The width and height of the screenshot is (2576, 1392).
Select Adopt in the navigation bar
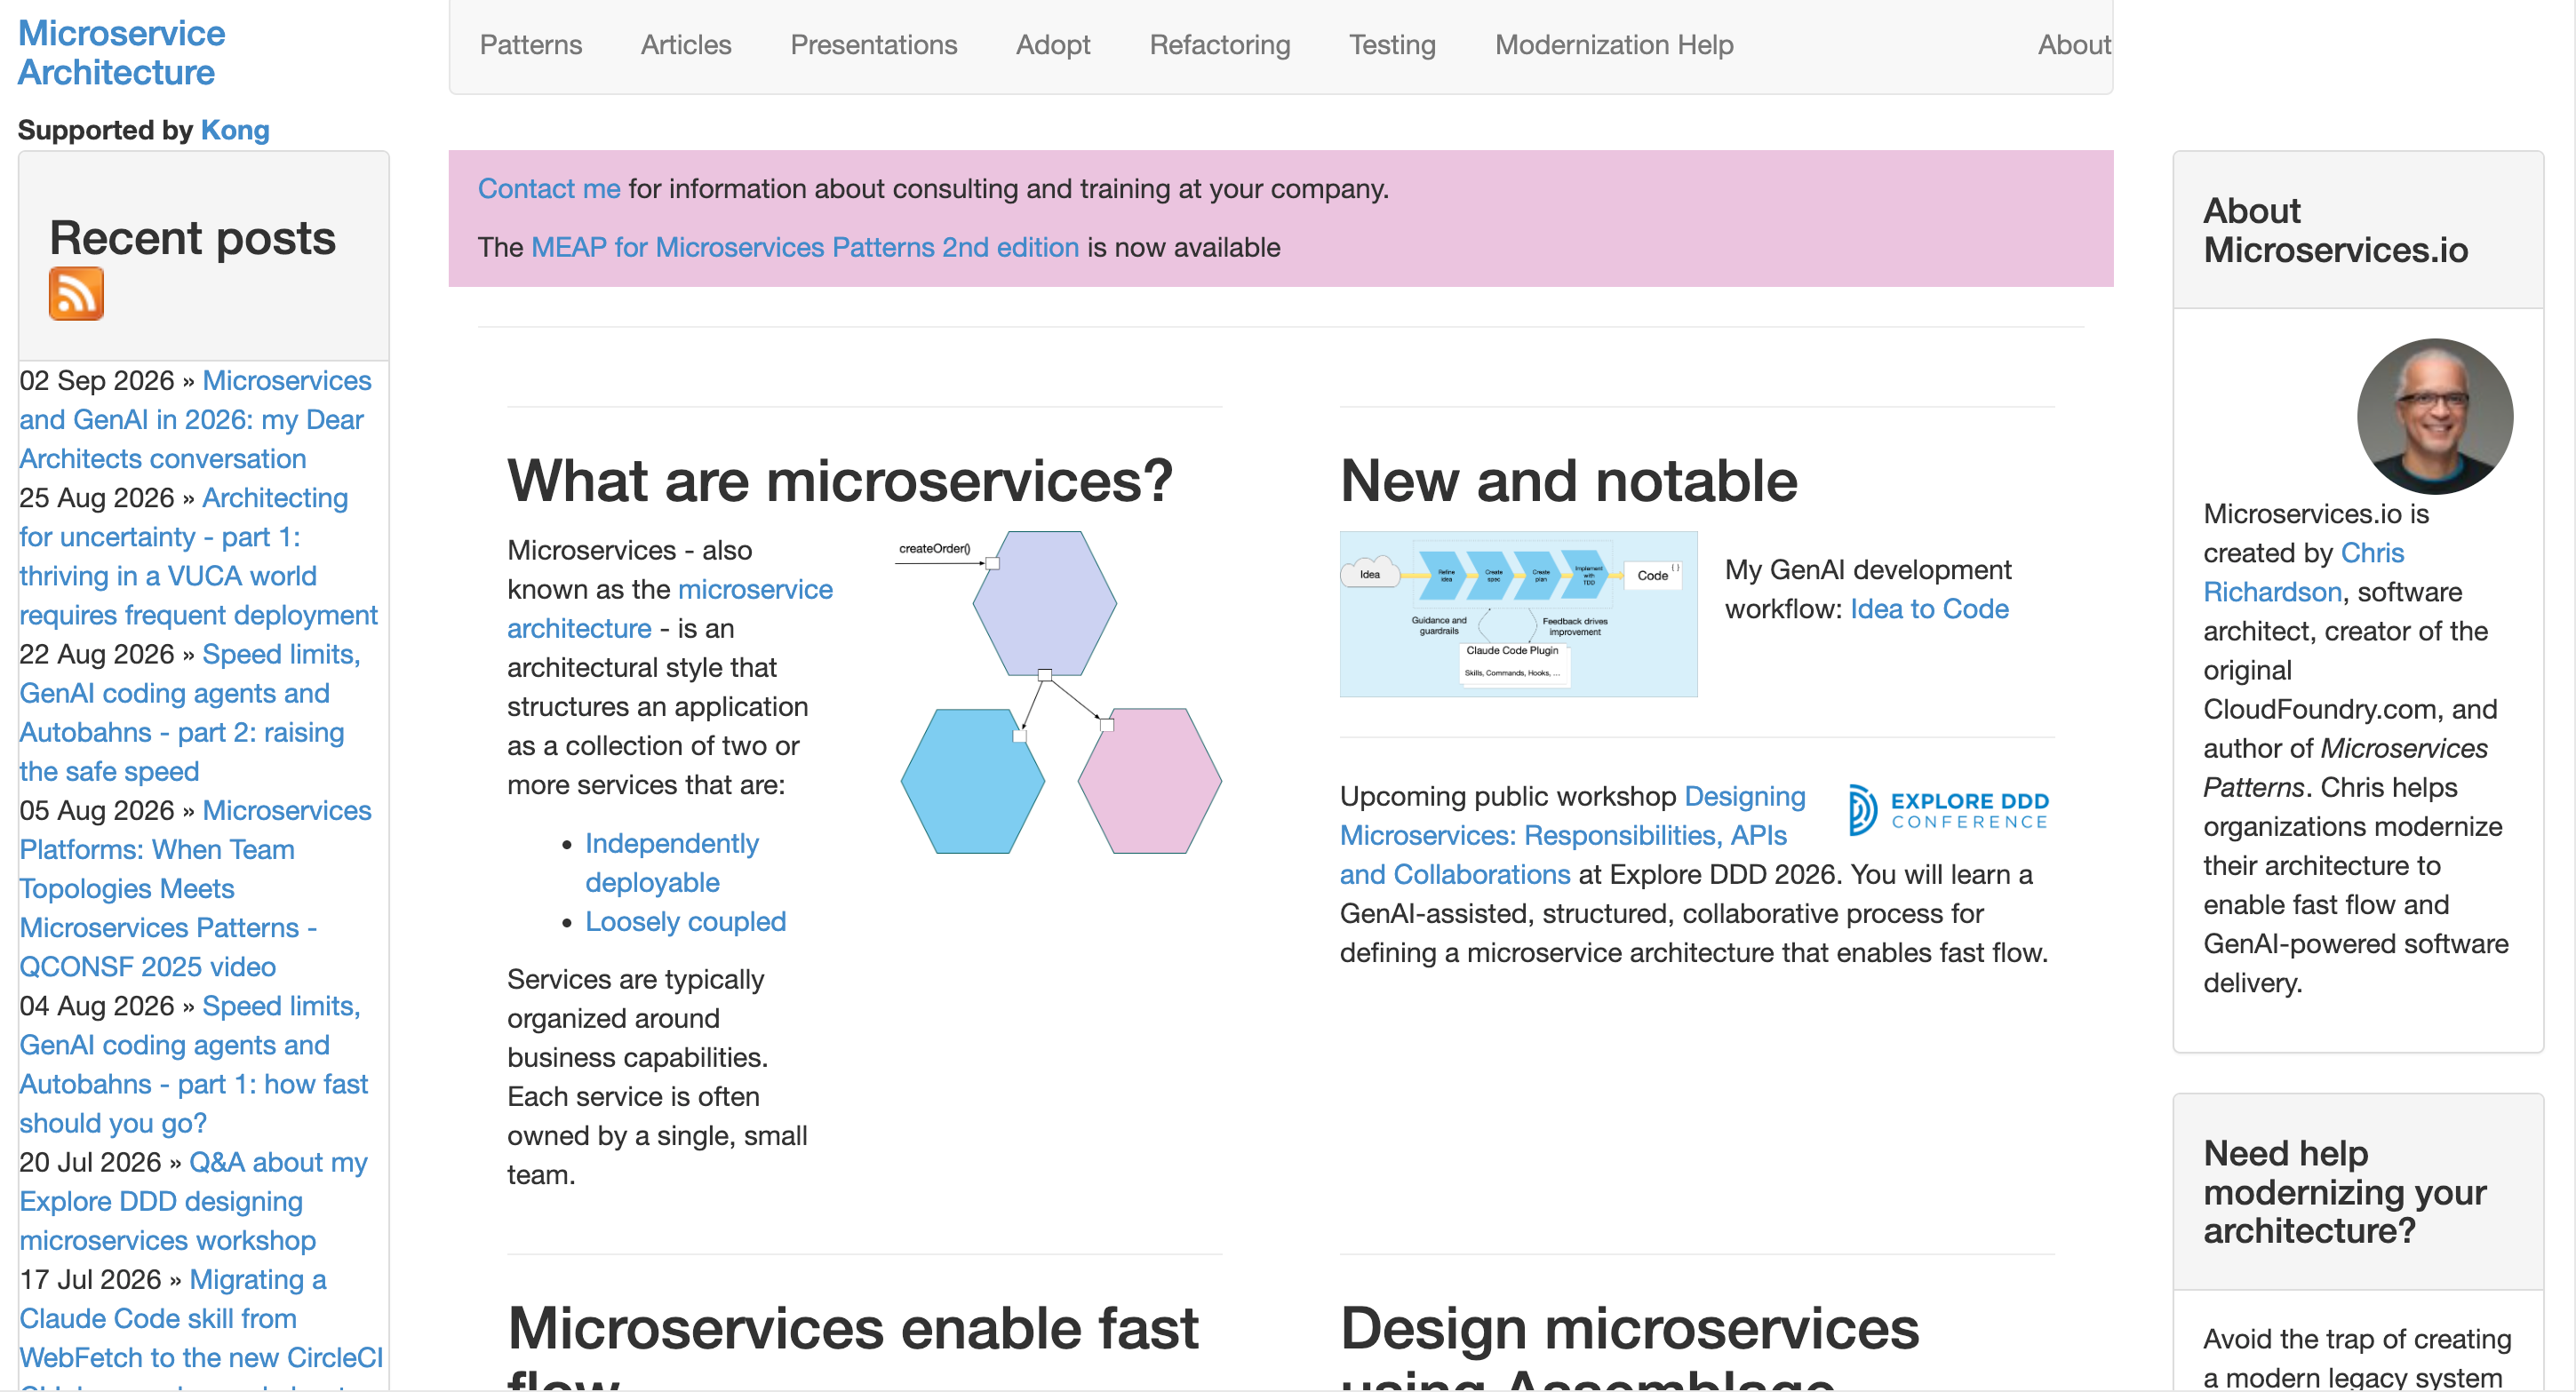[1053, 45]
